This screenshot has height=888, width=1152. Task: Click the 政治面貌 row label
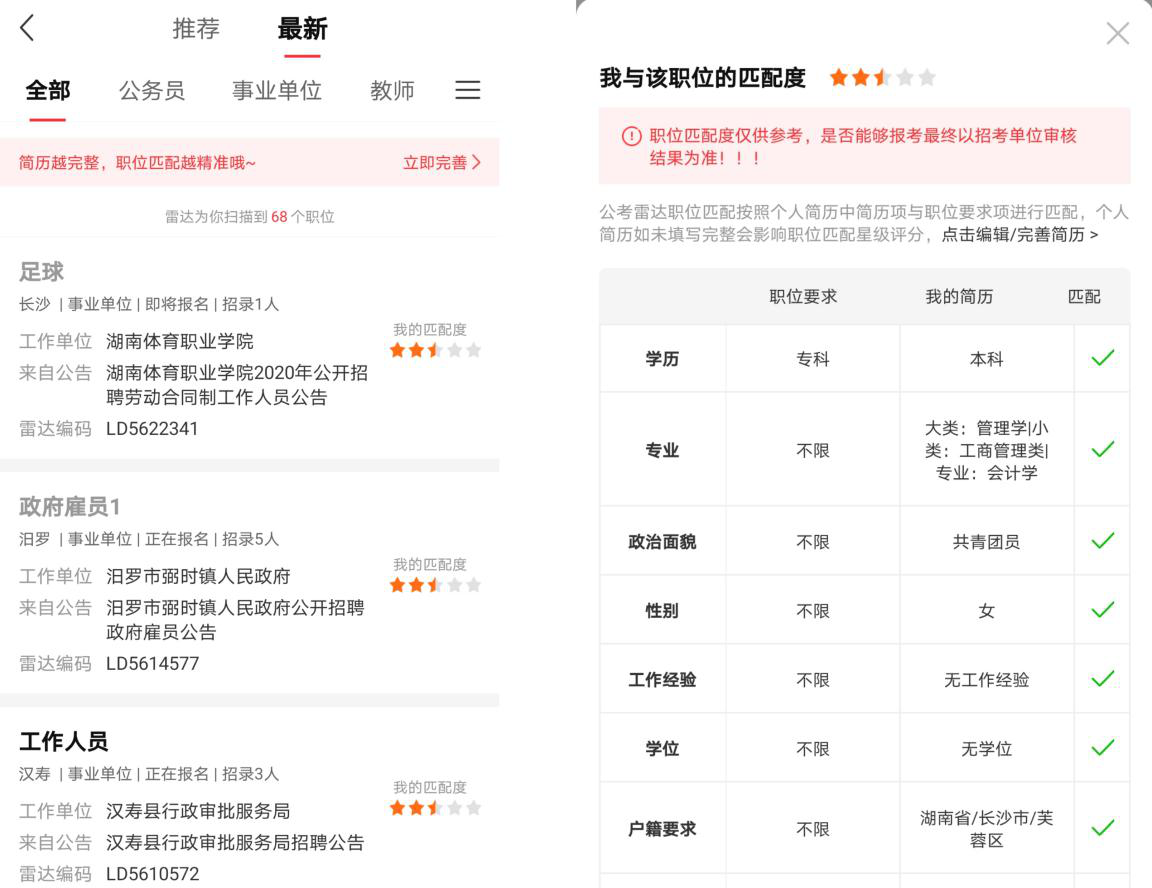coord(662,542)
